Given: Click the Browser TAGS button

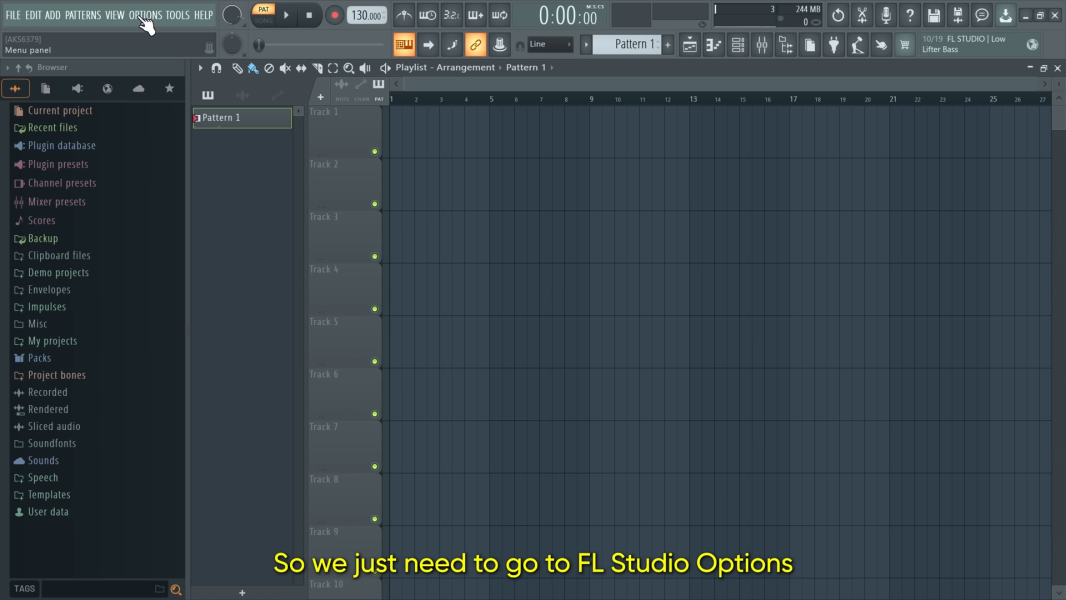Looking at the screenshot, I should click(x=24, y=589).
